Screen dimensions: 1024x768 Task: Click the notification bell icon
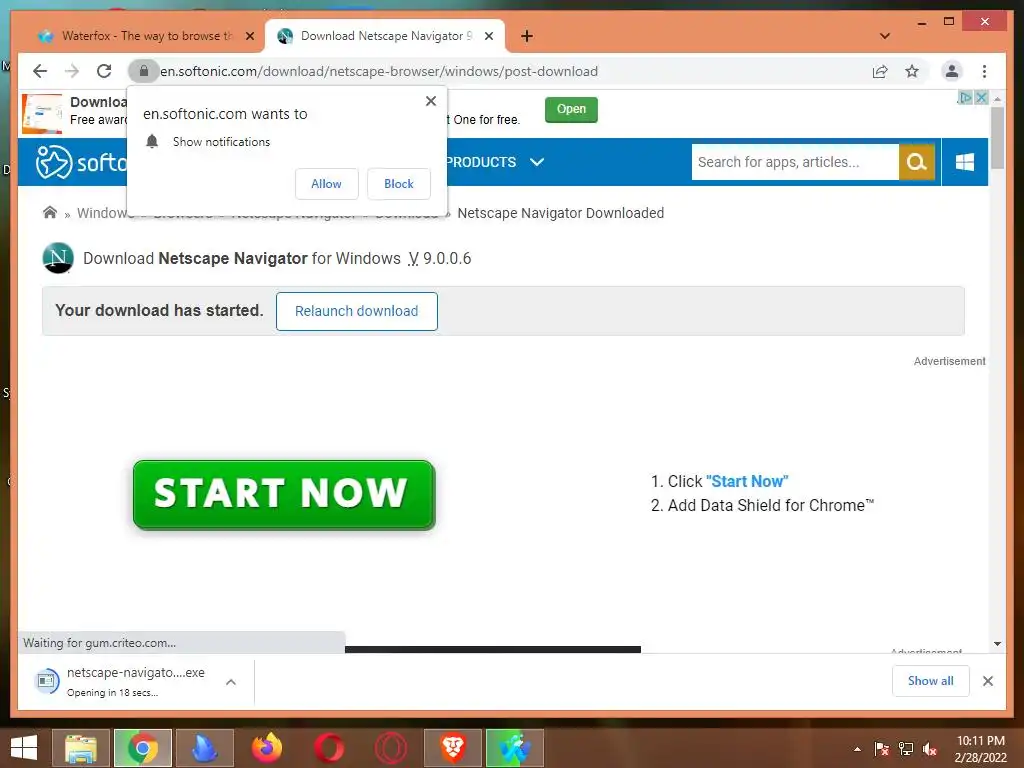point(152,142)
